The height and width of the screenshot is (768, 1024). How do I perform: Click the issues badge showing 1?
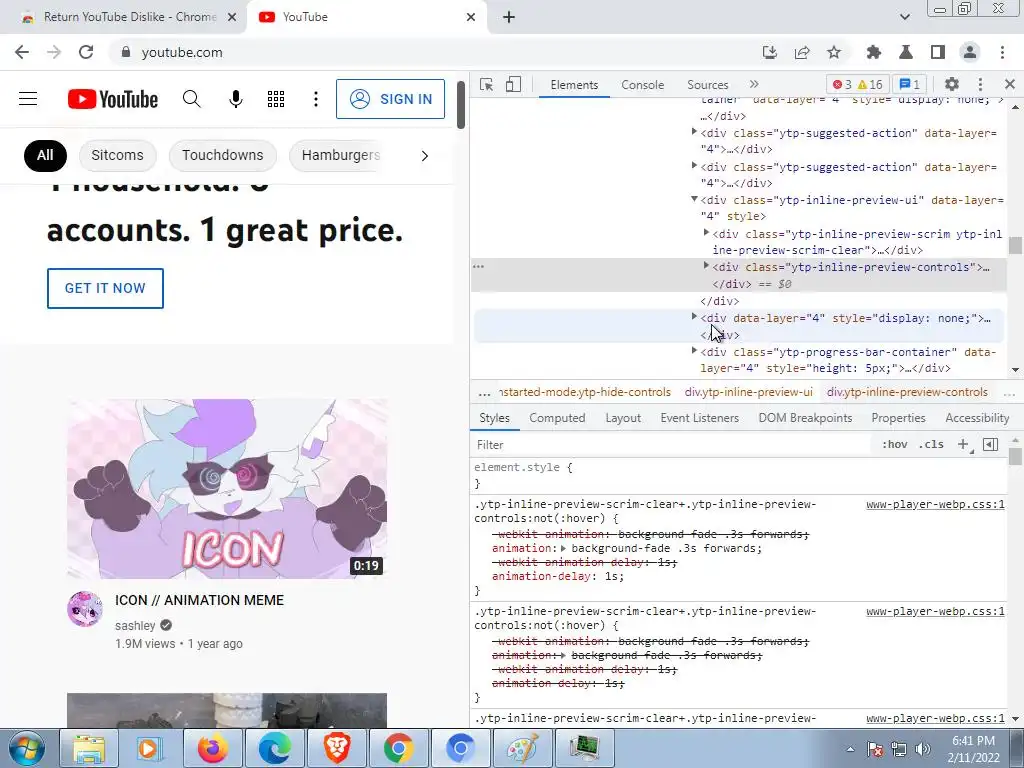tap(910, 85)
